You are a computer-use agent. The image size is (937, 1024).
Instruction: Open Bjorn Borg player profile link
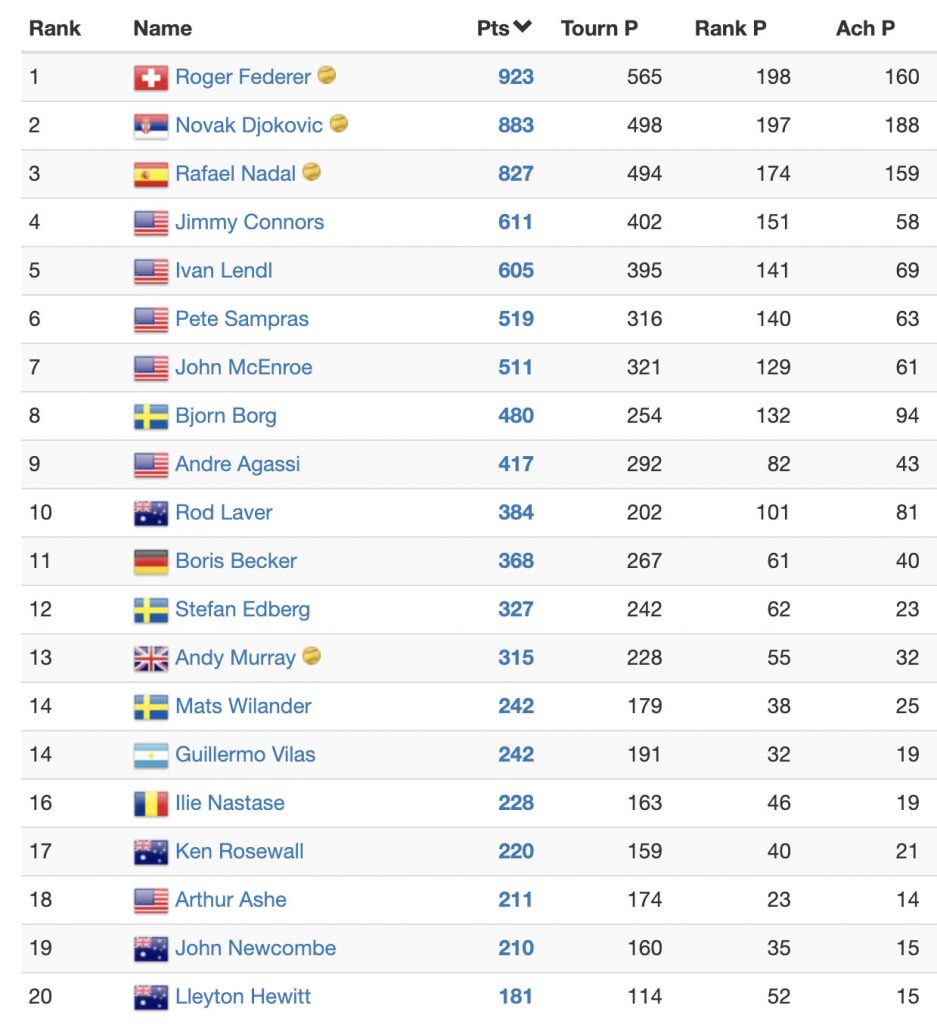click(x=226, y=415)
